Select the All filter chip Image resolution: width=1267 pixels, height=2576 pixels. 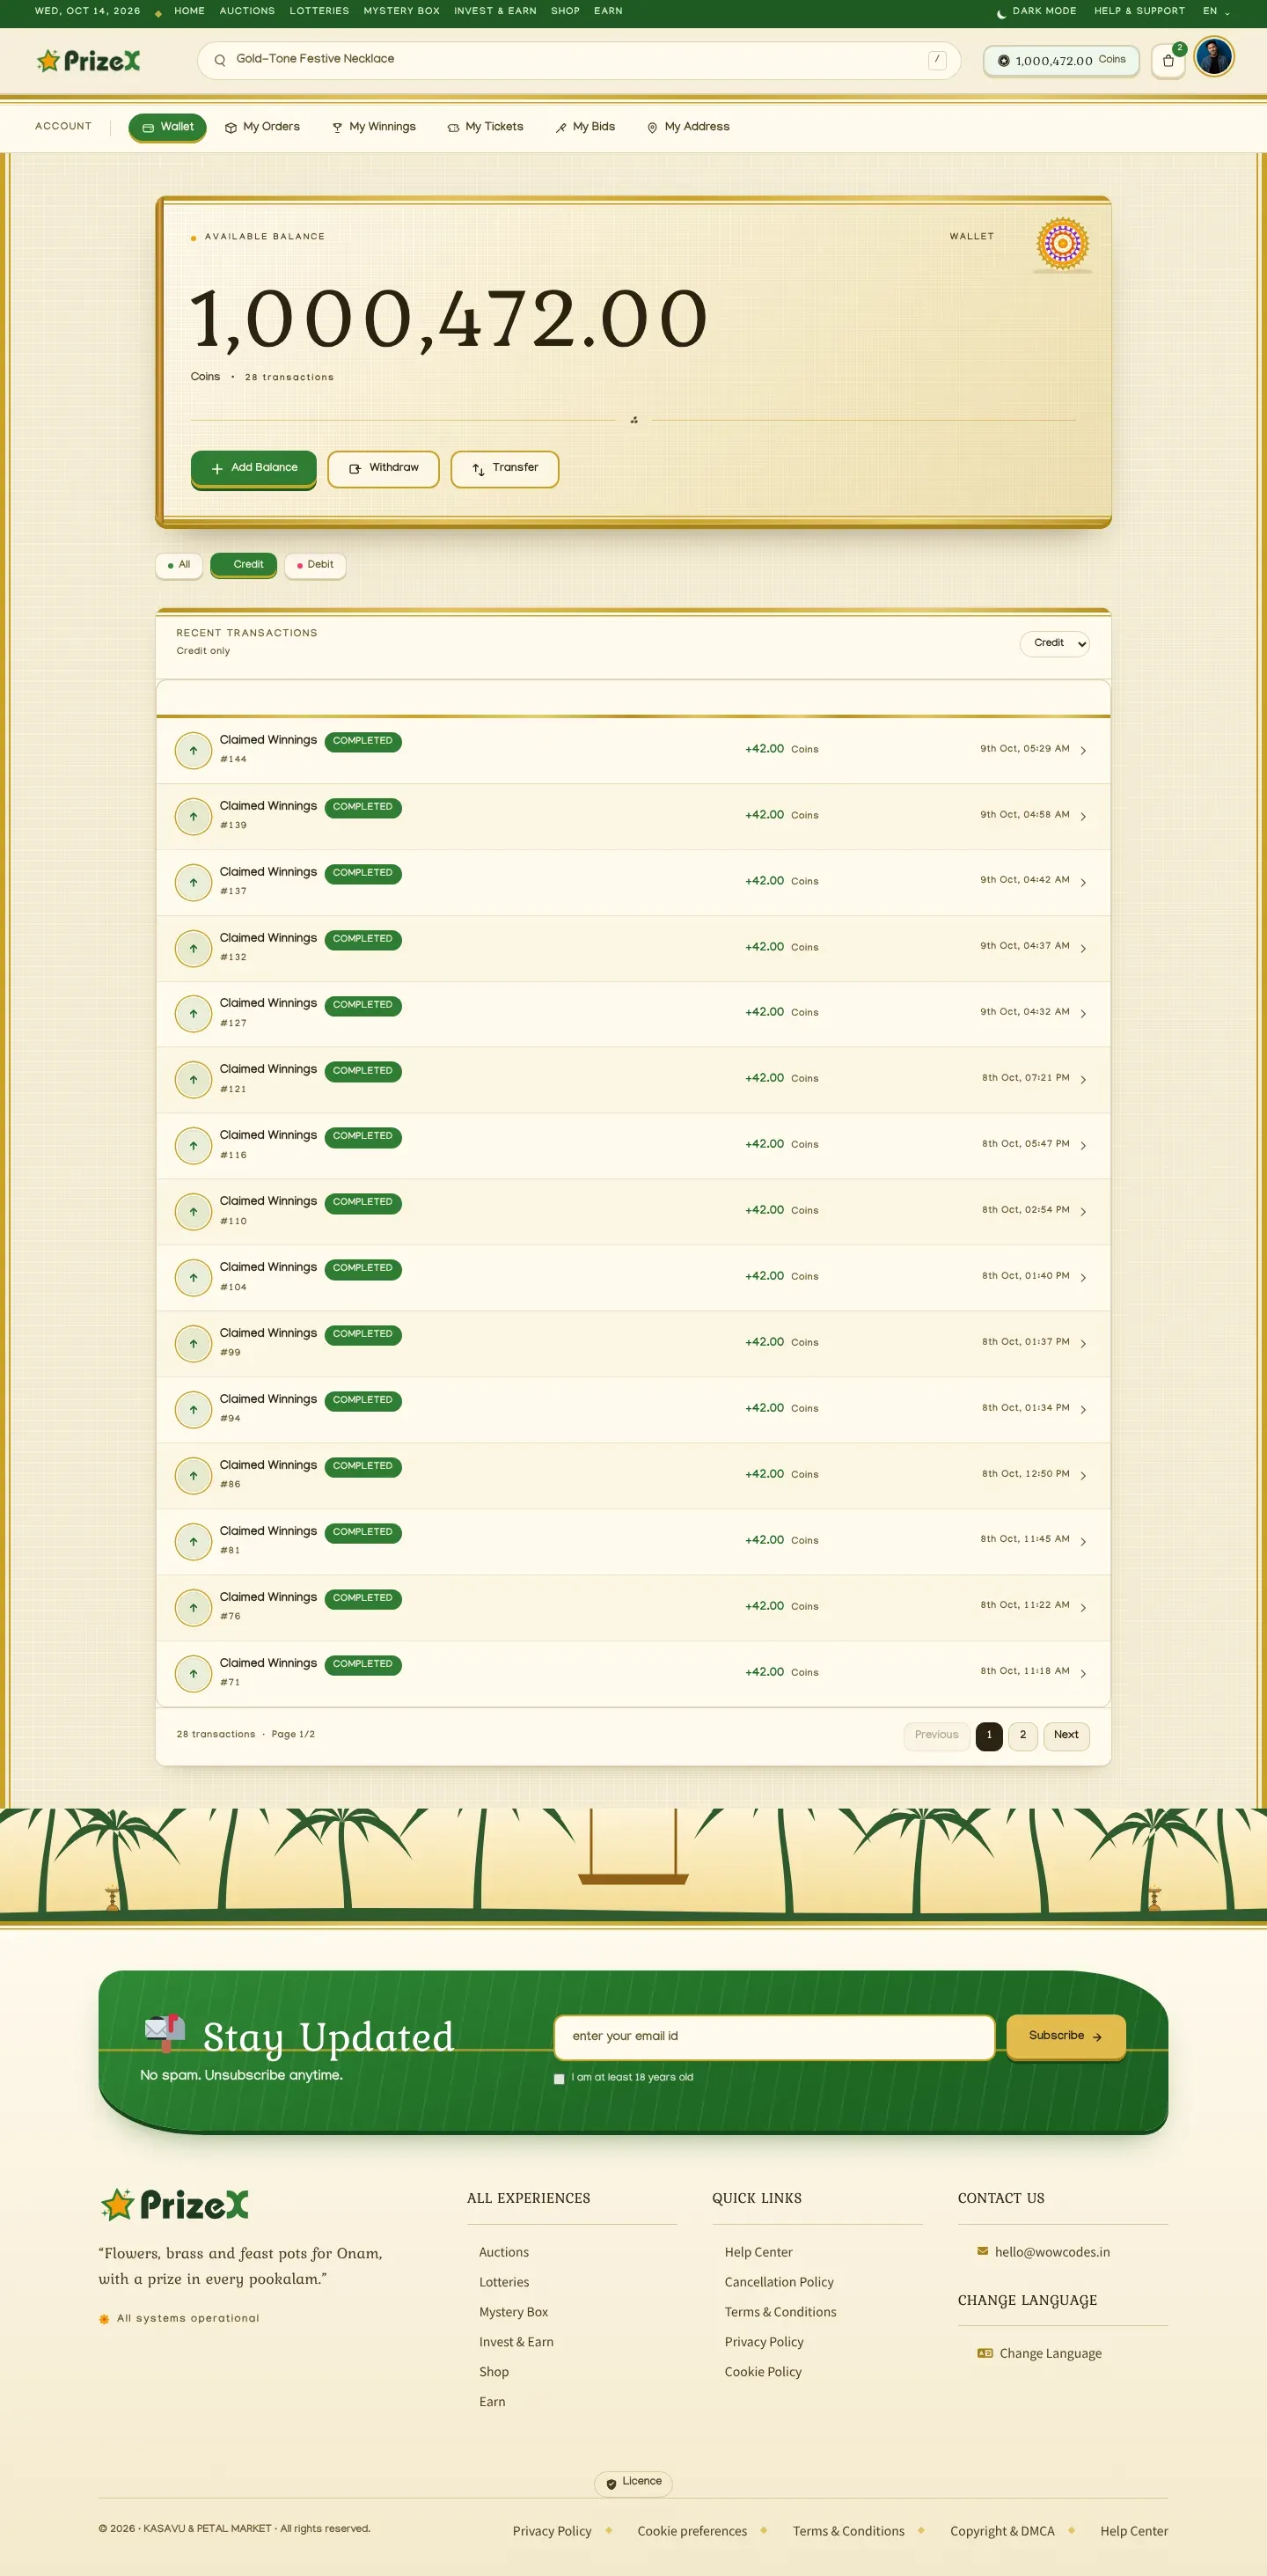click(x=179, y=565)
